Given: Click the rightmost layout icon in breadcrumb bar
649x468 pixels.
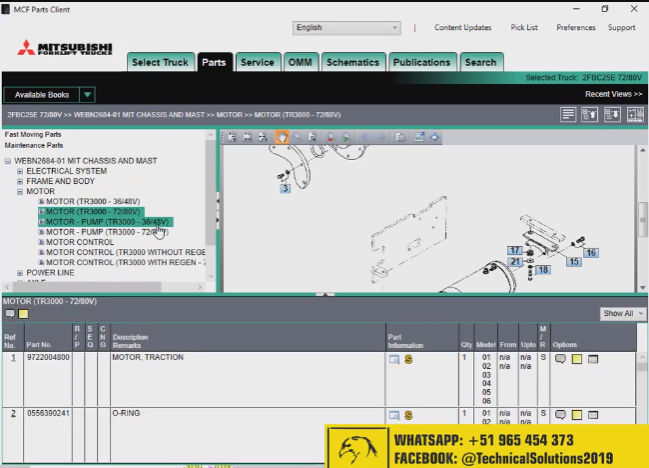Looking at the screenshot, I should [635, 115].
